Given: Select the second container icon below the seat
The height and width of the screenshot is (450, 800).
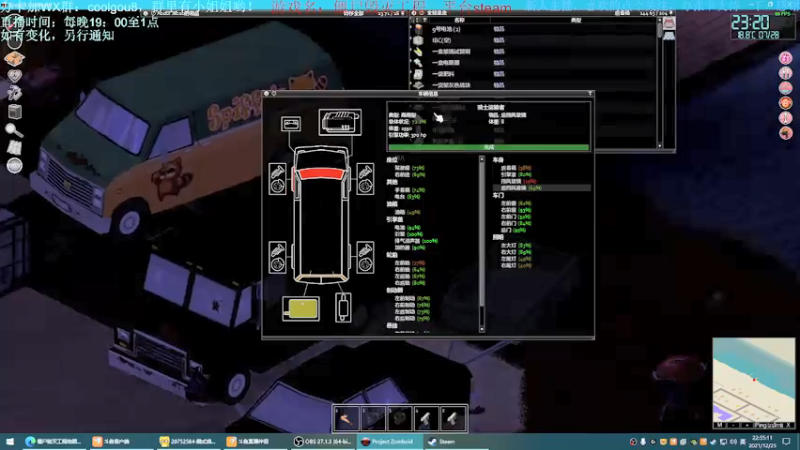Looking at the screenshot, I should [668, 36].
